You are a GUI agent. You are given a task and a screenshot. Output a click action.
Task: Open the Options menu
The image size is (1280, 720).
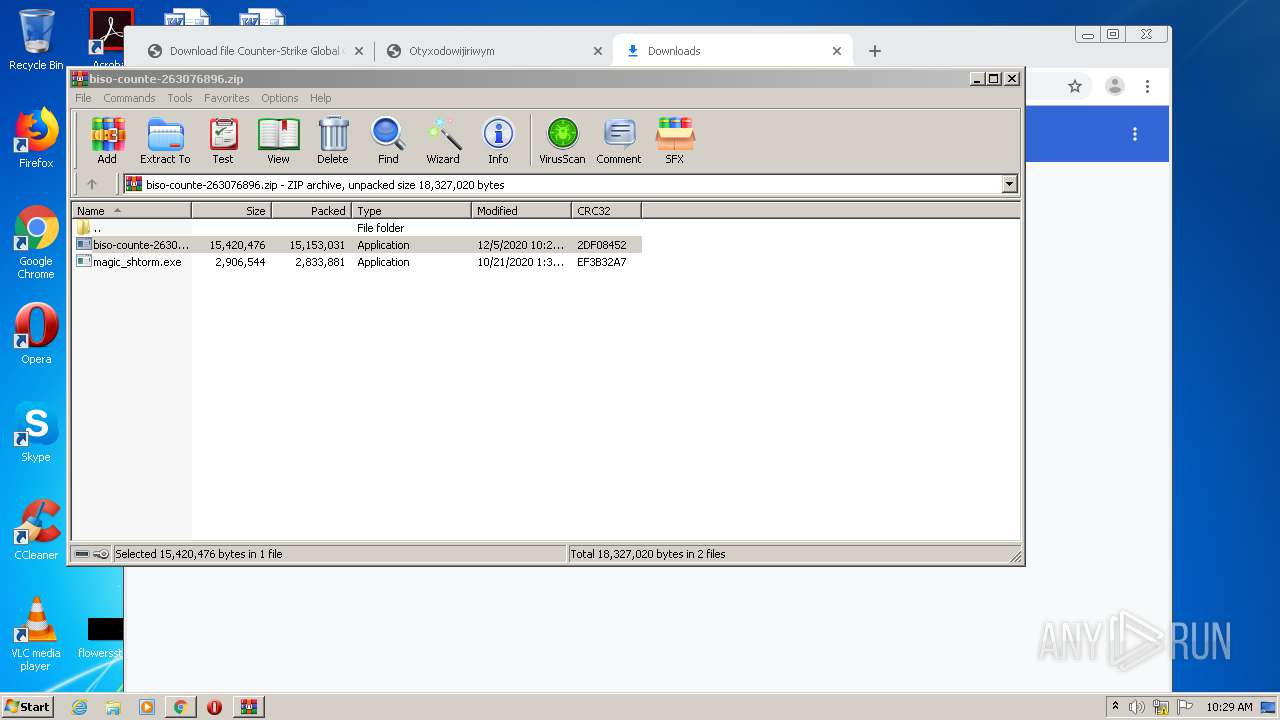pos(280,98)
